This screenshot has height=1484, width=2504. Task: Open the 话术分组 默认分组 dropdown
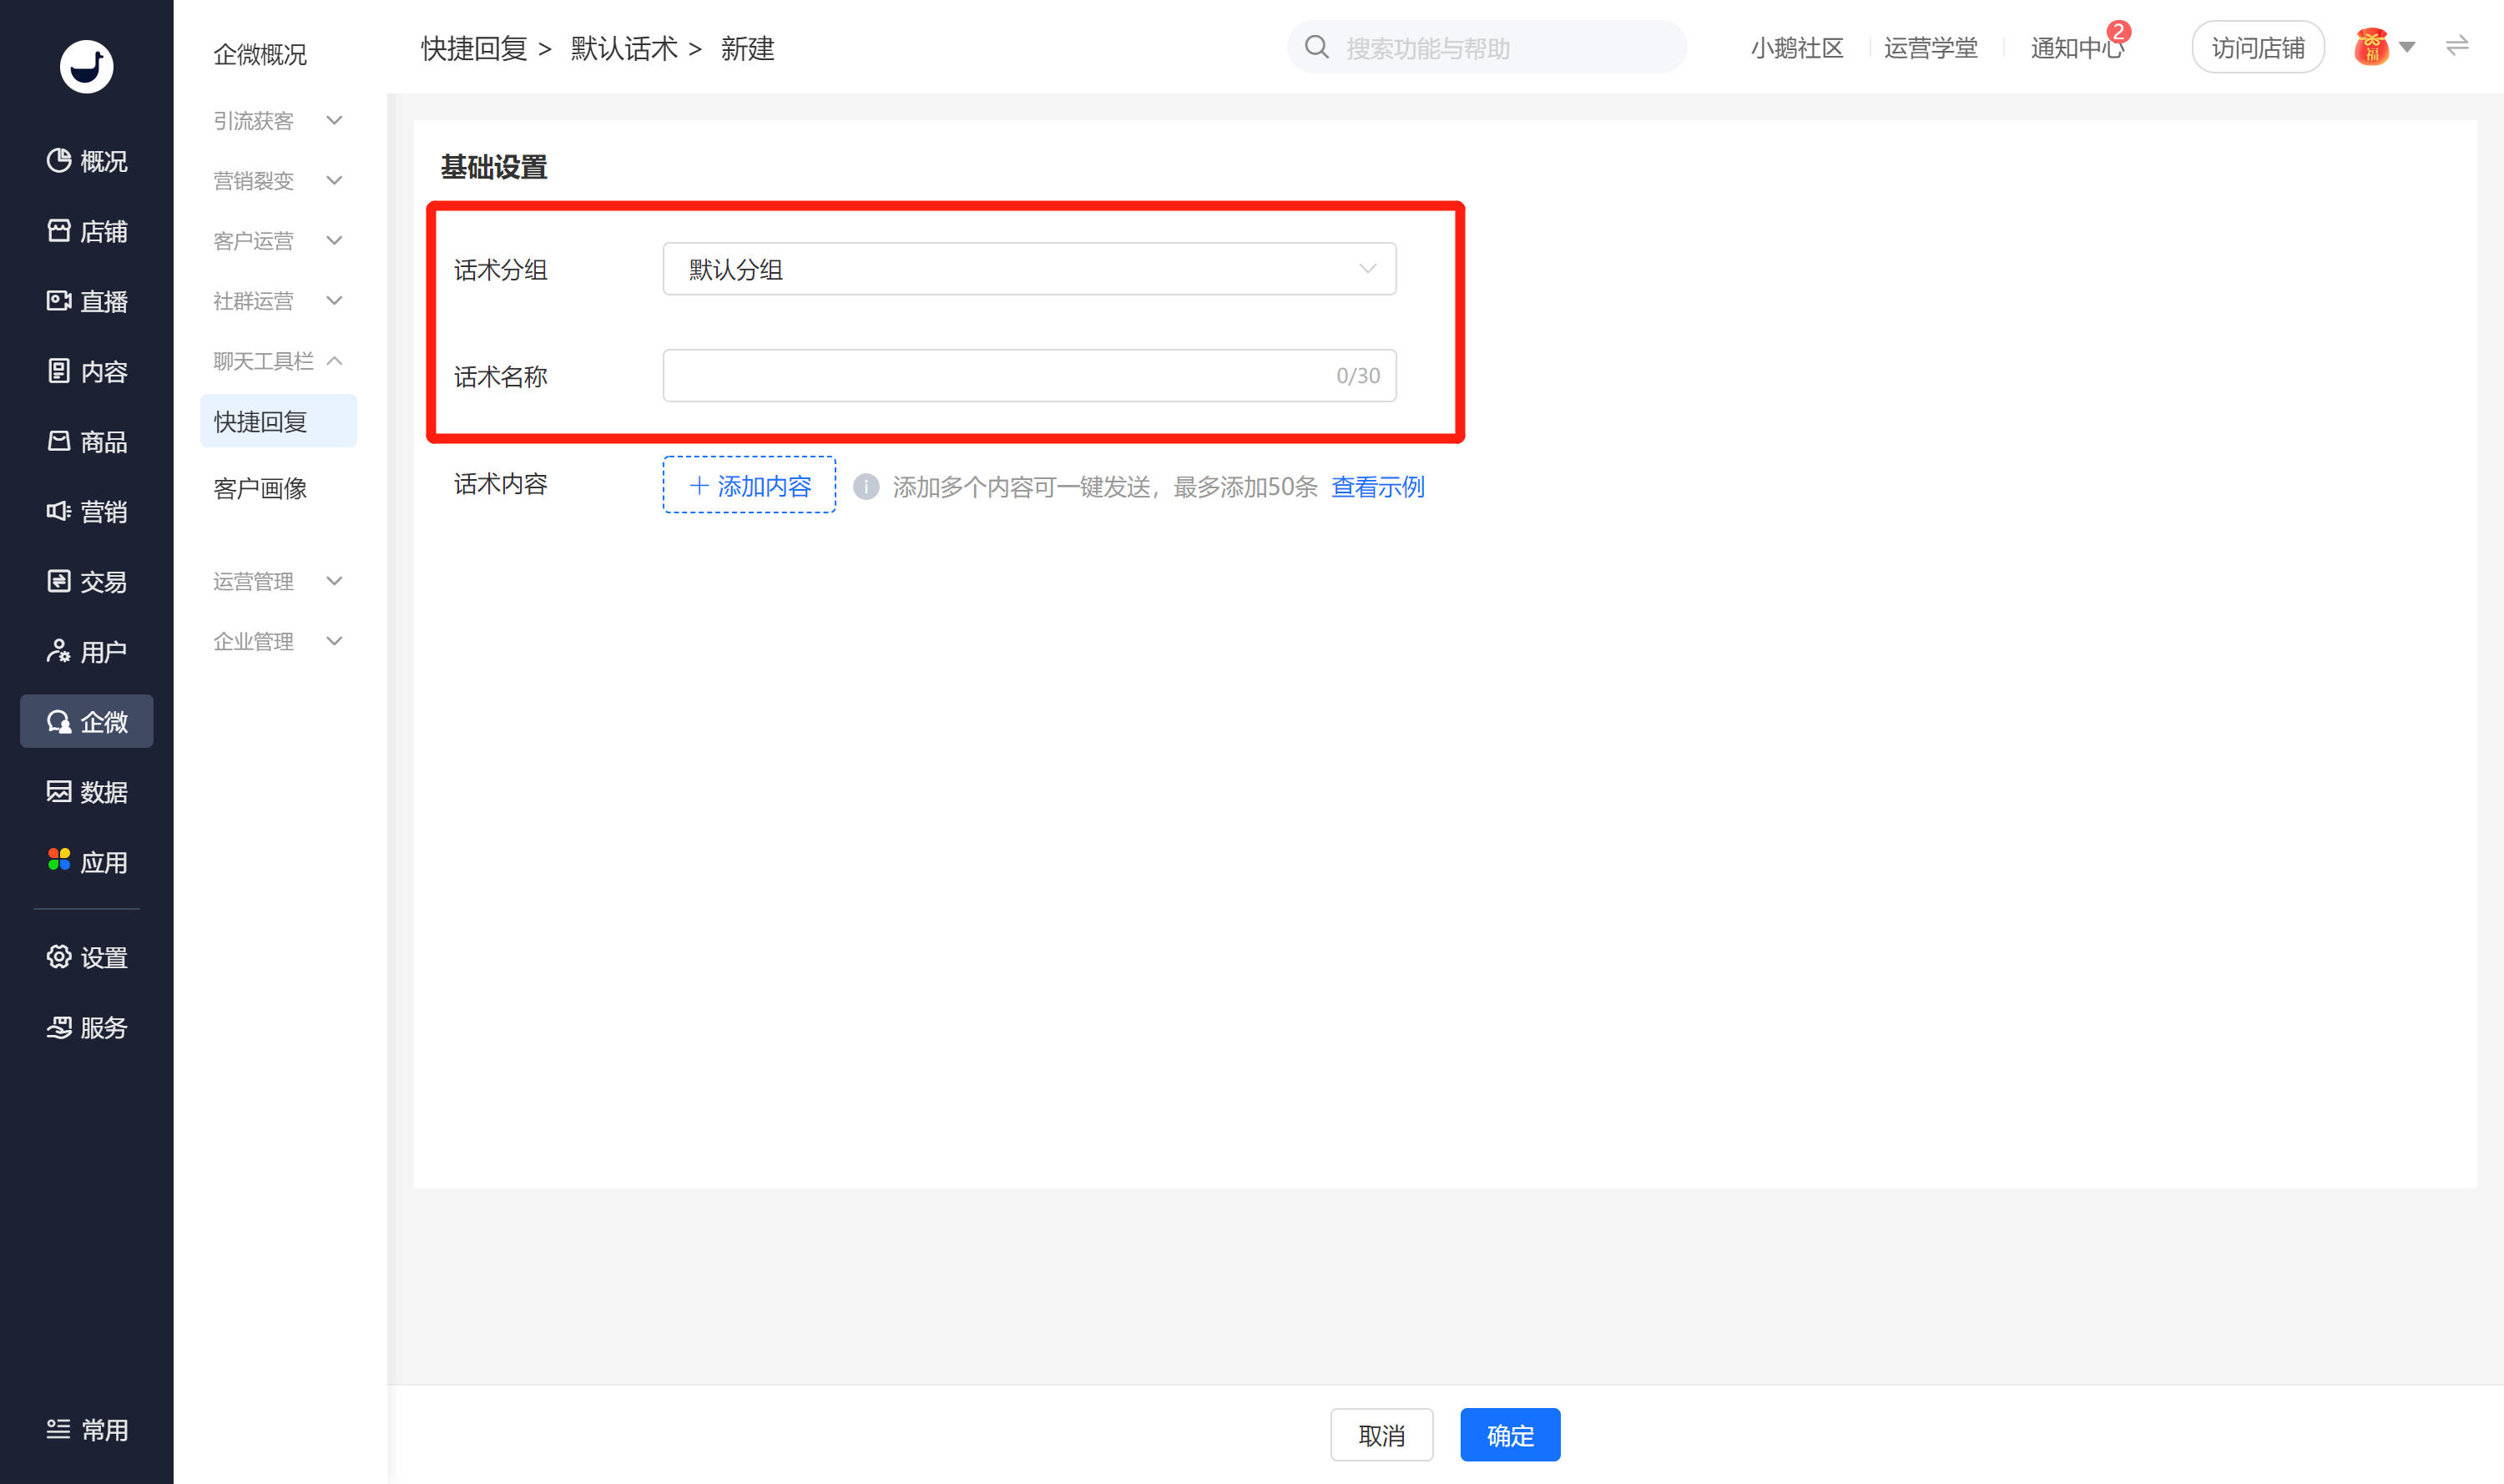coord(1029,269)
